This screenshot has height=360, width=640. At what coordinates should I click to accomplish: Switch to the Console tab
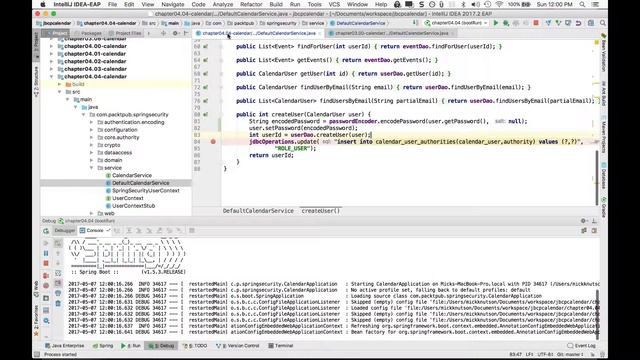95,231
